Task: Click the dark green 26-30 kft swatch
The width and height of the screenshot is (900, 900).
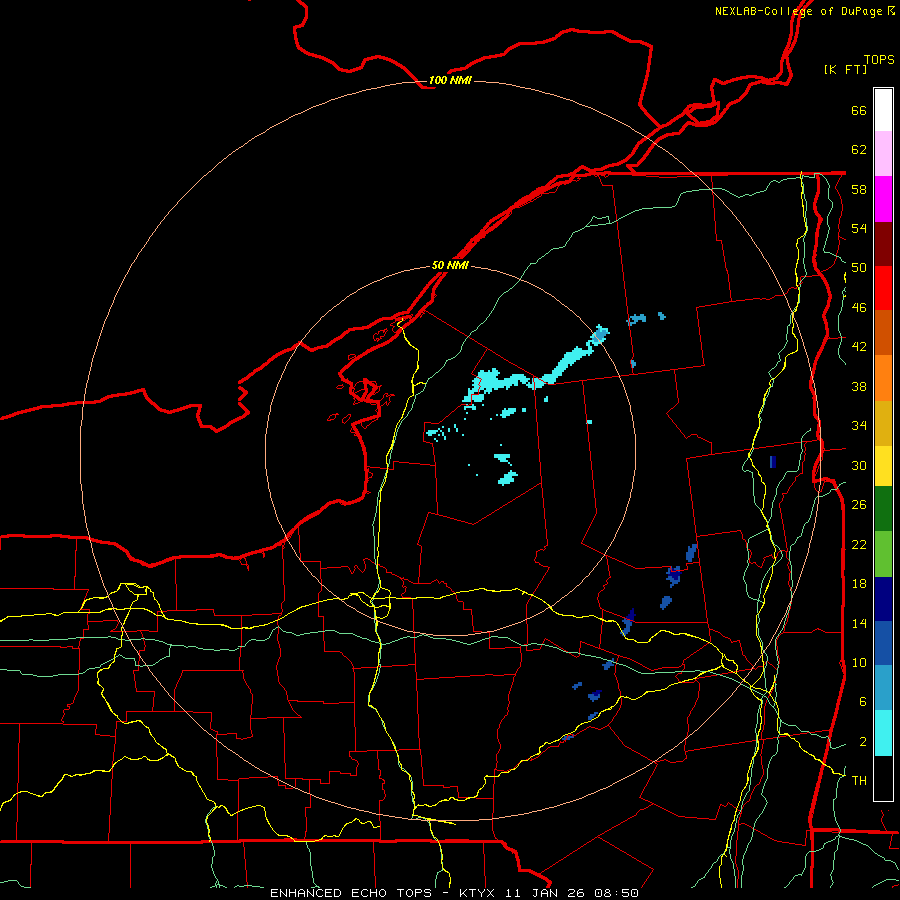Action: (x=883, y=509)
